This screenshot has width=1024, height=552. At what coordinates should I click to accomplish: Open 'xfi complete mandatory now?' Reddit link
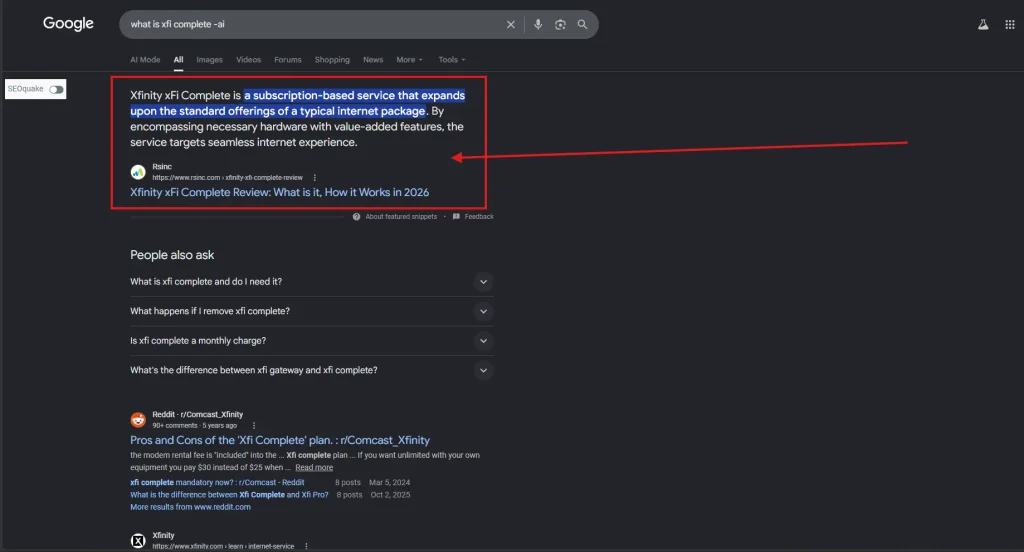pyautogui.click(x=217, y=482)
